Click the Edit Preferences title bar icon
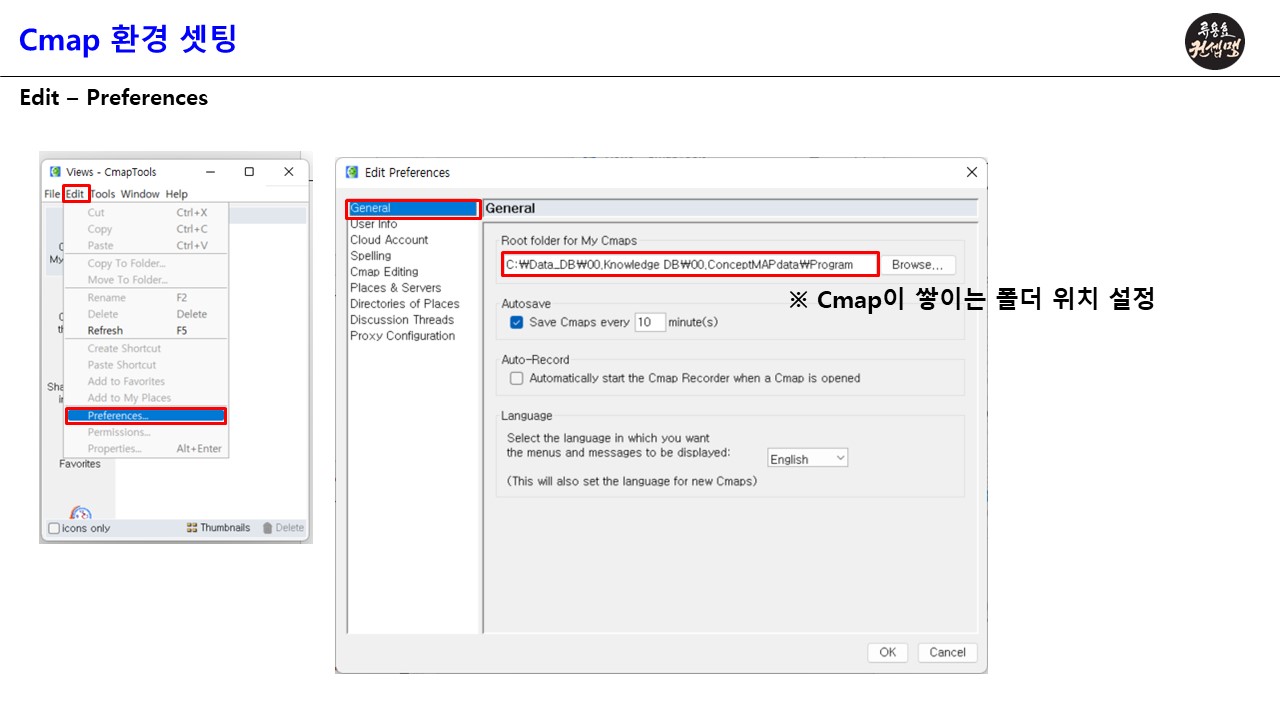Viewport: 1280px width, 720px height. coord(352,172)
